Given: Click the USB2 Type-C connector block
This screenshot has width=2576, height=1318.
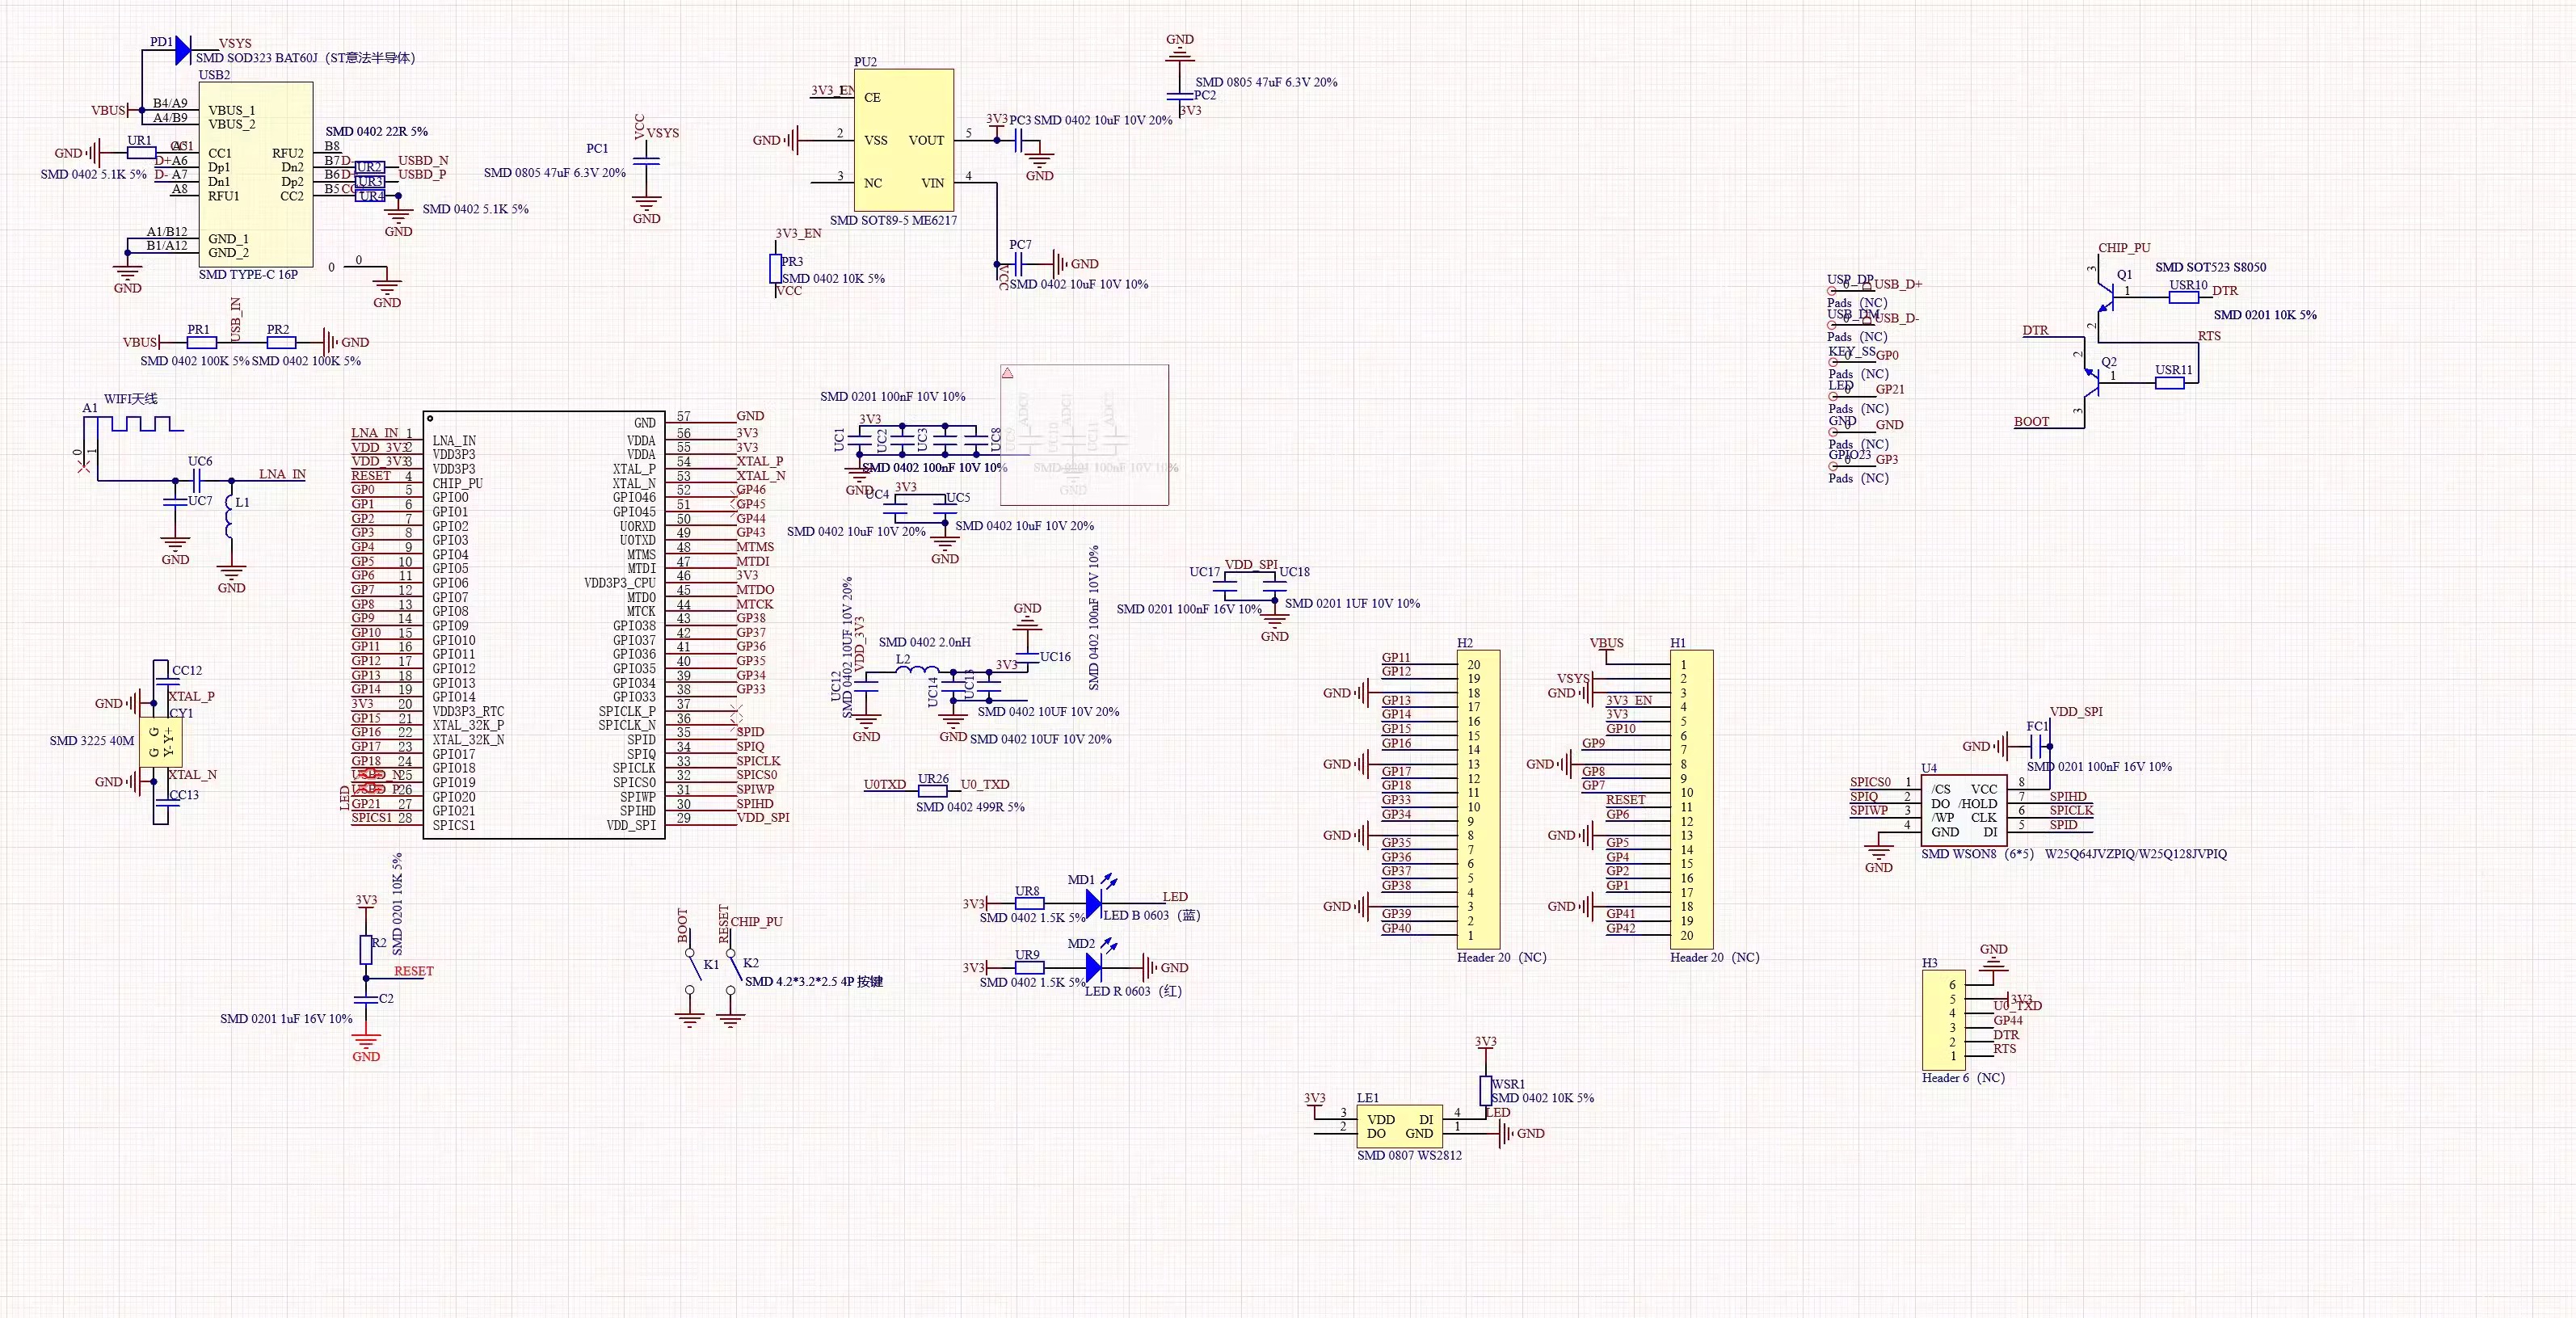Looking at the screenshot, I should point(256,174).
